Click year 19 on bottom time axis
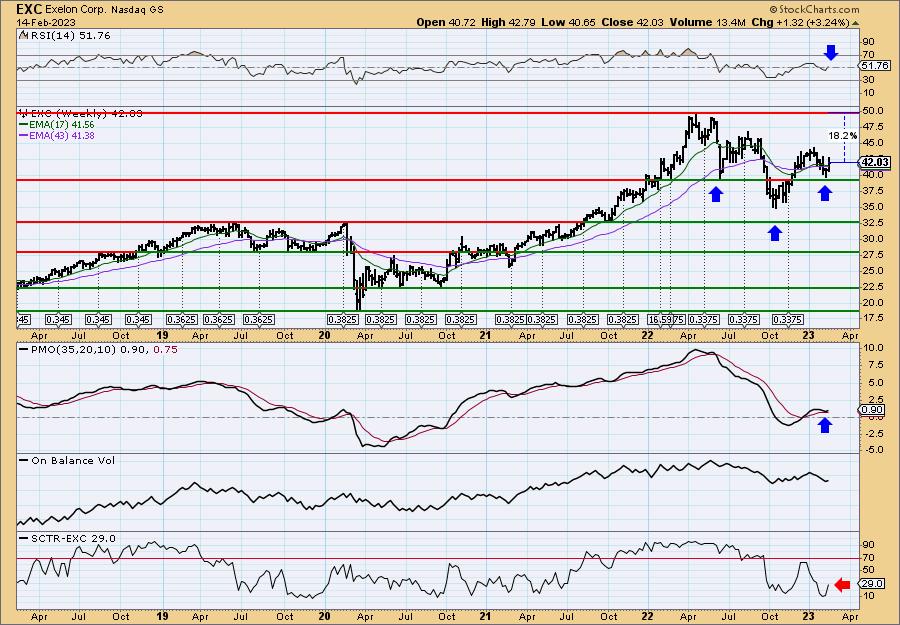 tap(162, 617)
